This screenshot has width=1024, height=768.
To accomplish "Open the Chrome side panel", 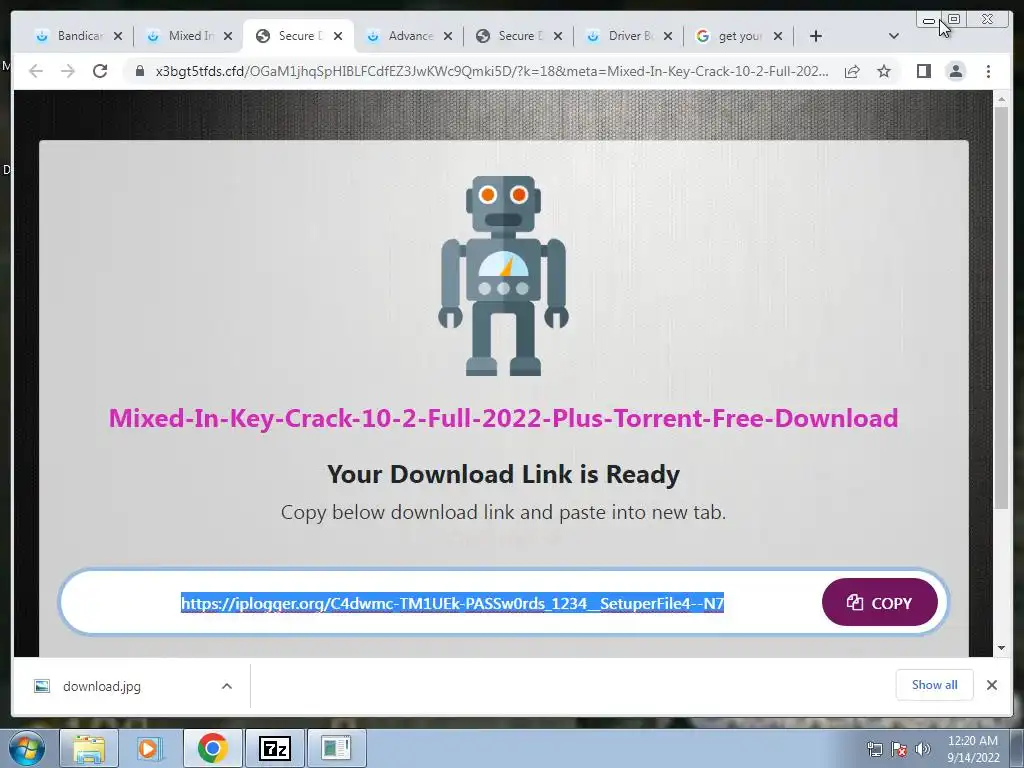I will coord(923,71).
